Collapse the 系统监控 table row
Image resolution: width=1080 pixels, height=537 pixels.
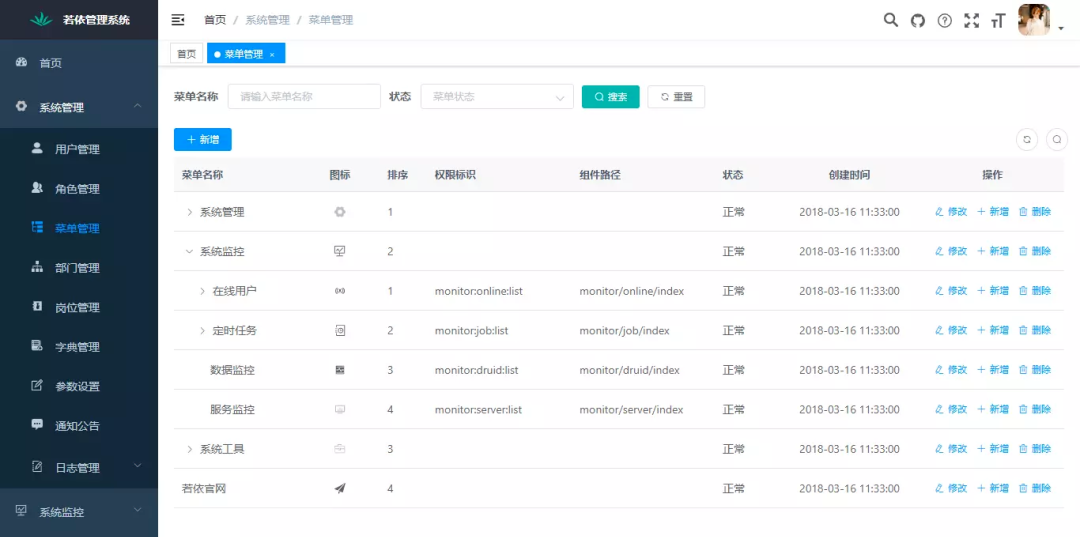[x=189, y=252]
